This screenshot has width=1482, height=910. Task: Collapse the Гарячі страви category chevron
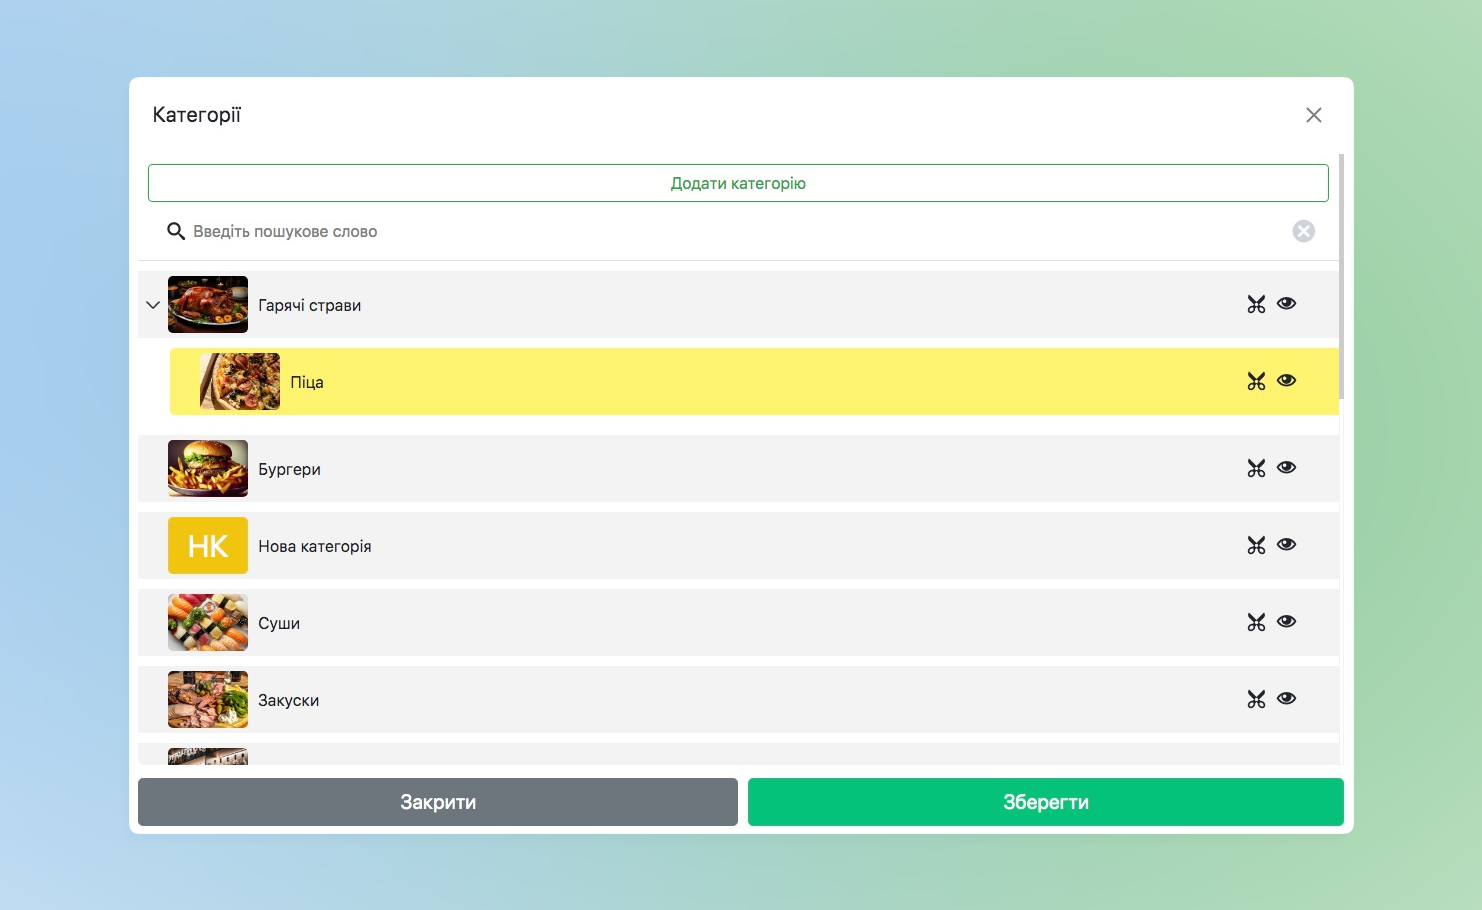(x=153, y=305)
